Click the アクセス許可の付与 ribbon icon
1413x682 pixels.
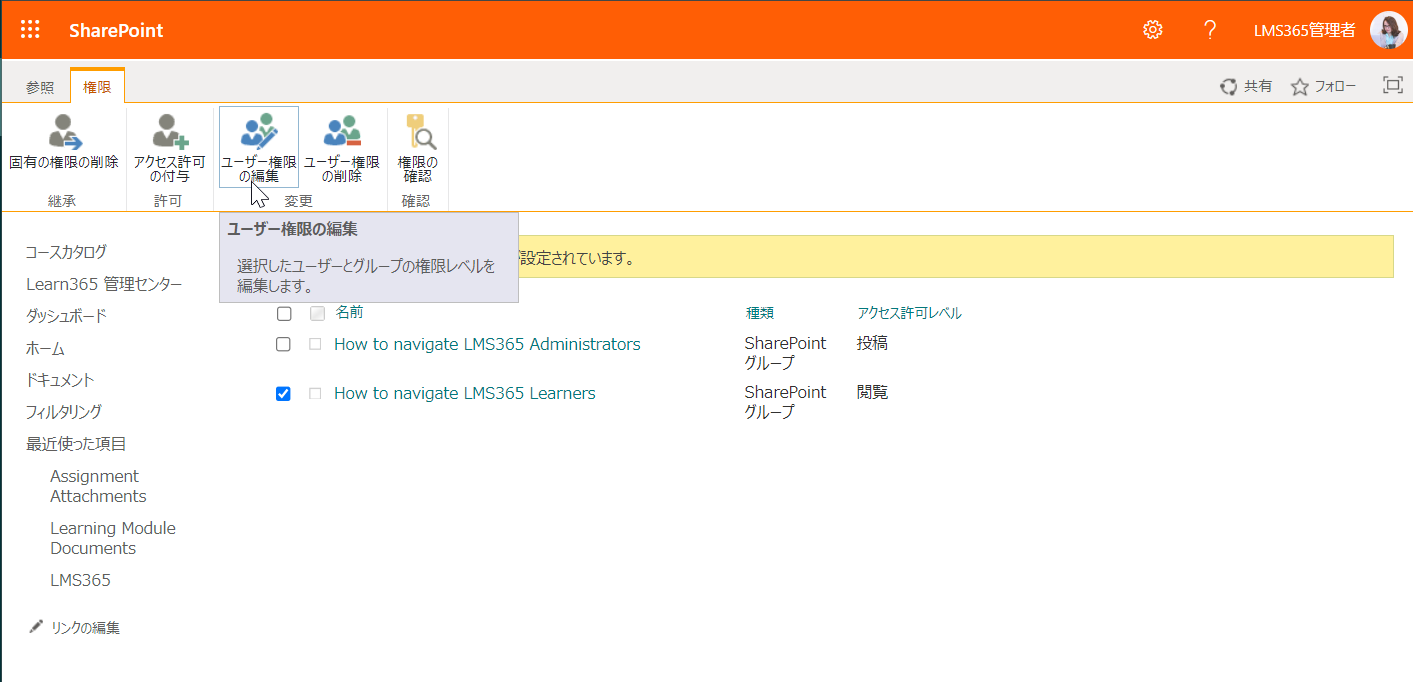169,132
